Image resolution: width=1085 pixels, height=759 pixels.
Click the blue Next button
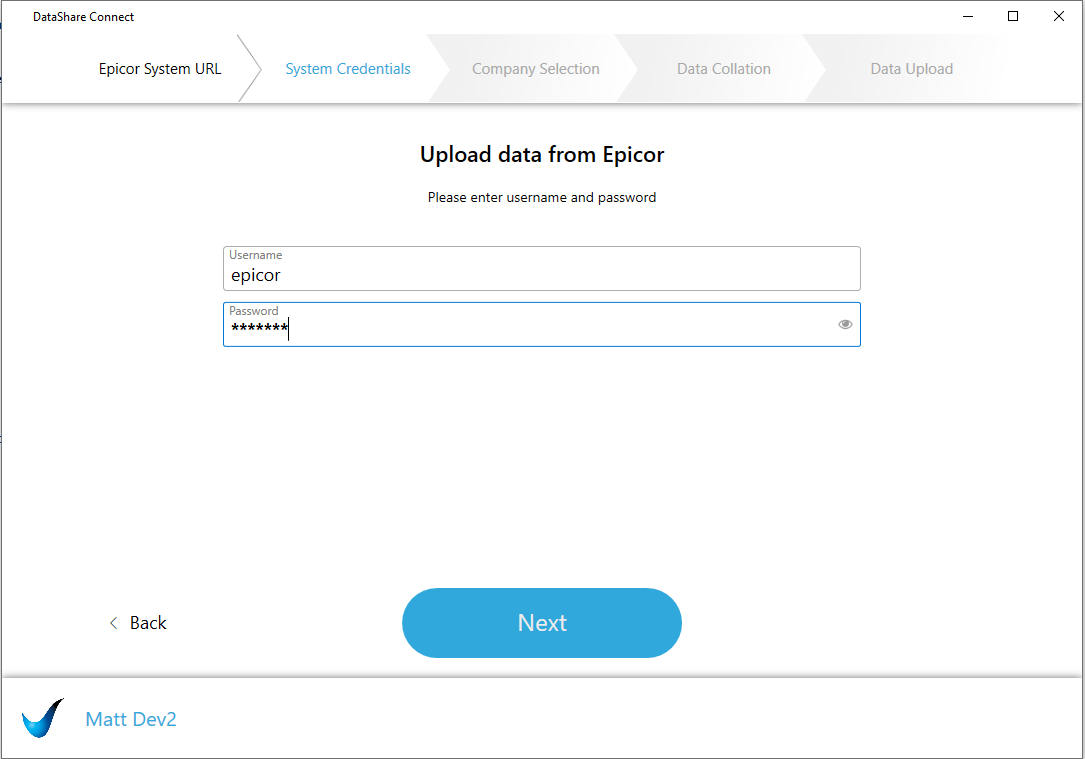click(542, 623)
